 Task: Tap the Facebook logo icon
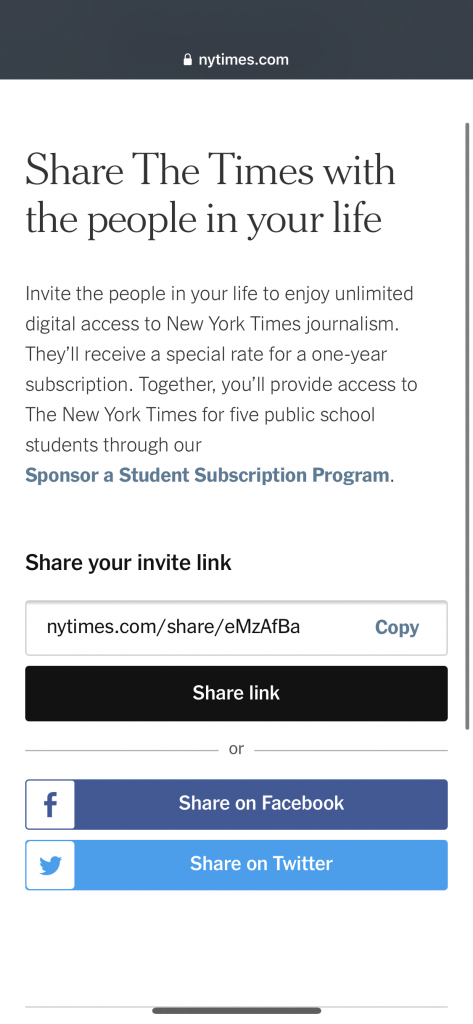(x=50, y=805)
